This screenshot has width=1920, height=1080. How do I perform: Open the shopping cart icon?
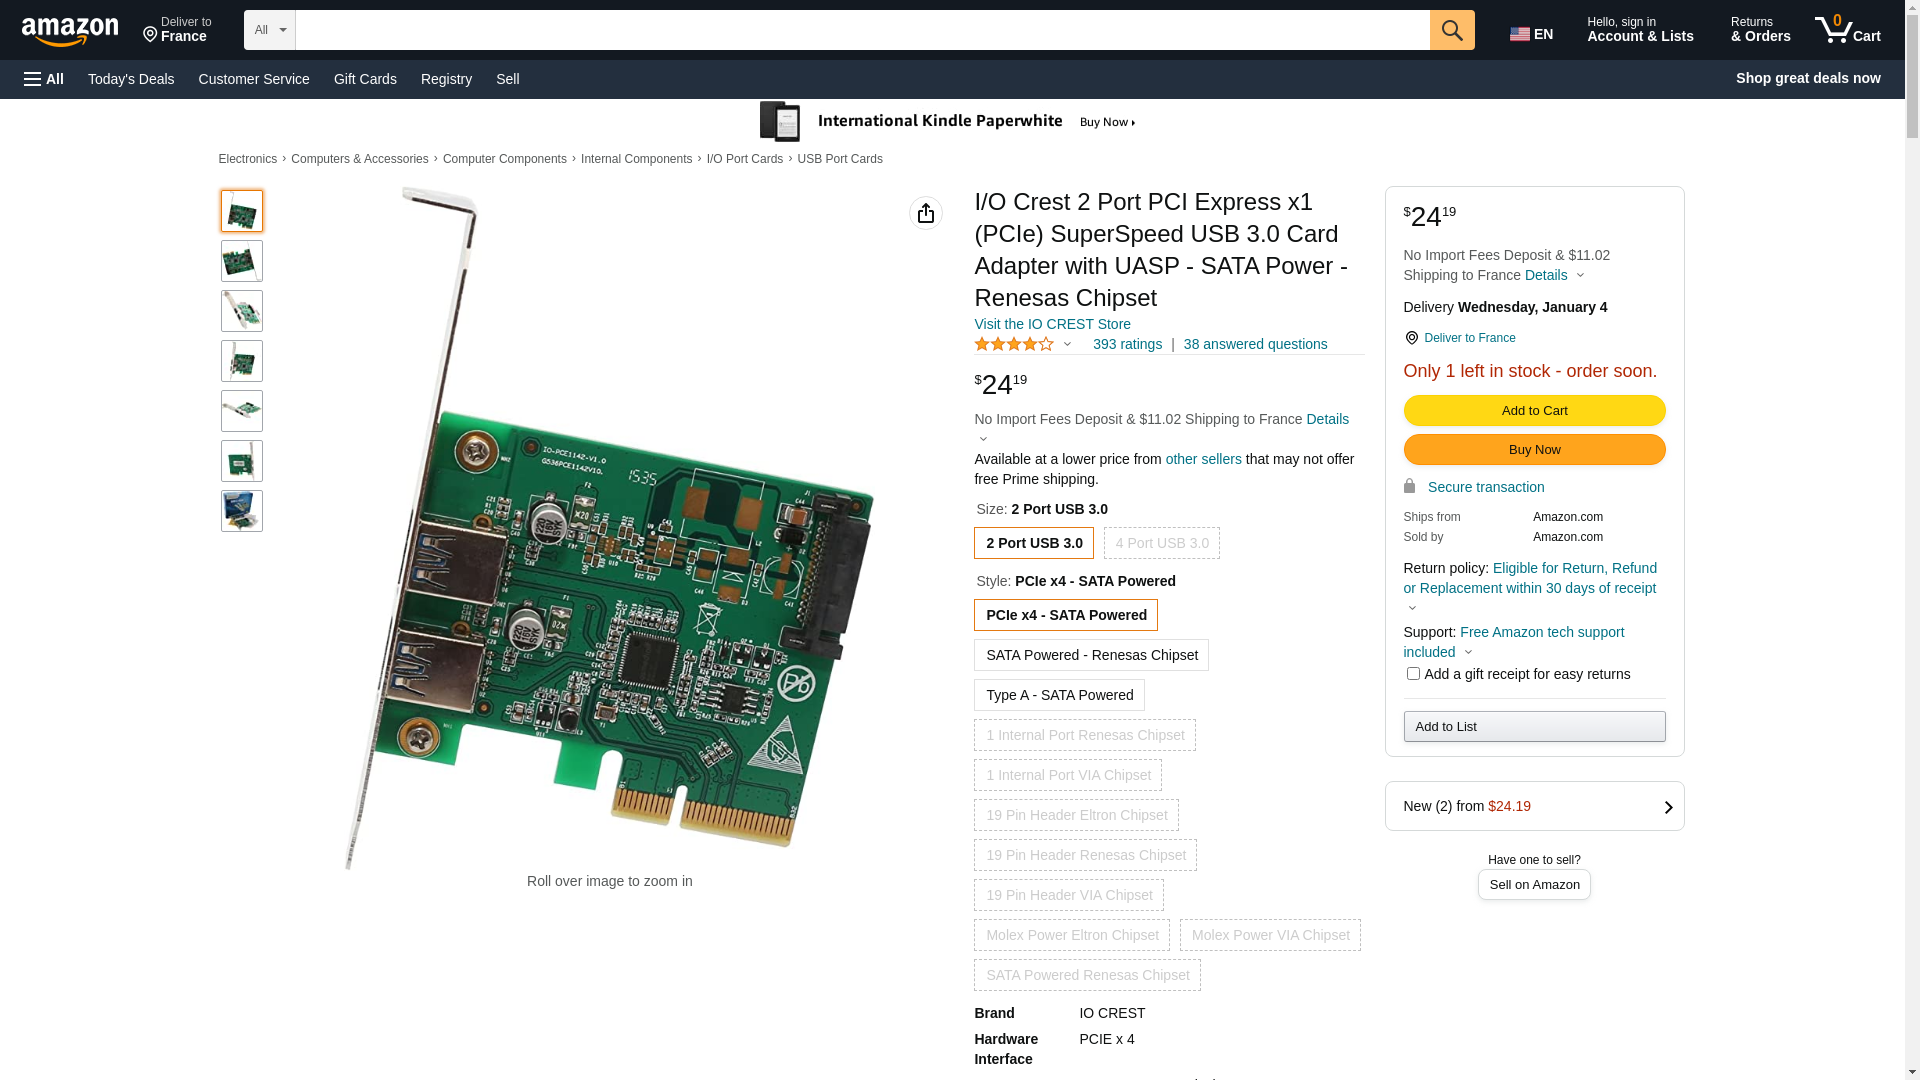pyautogui.click(x=1847, y=30)
